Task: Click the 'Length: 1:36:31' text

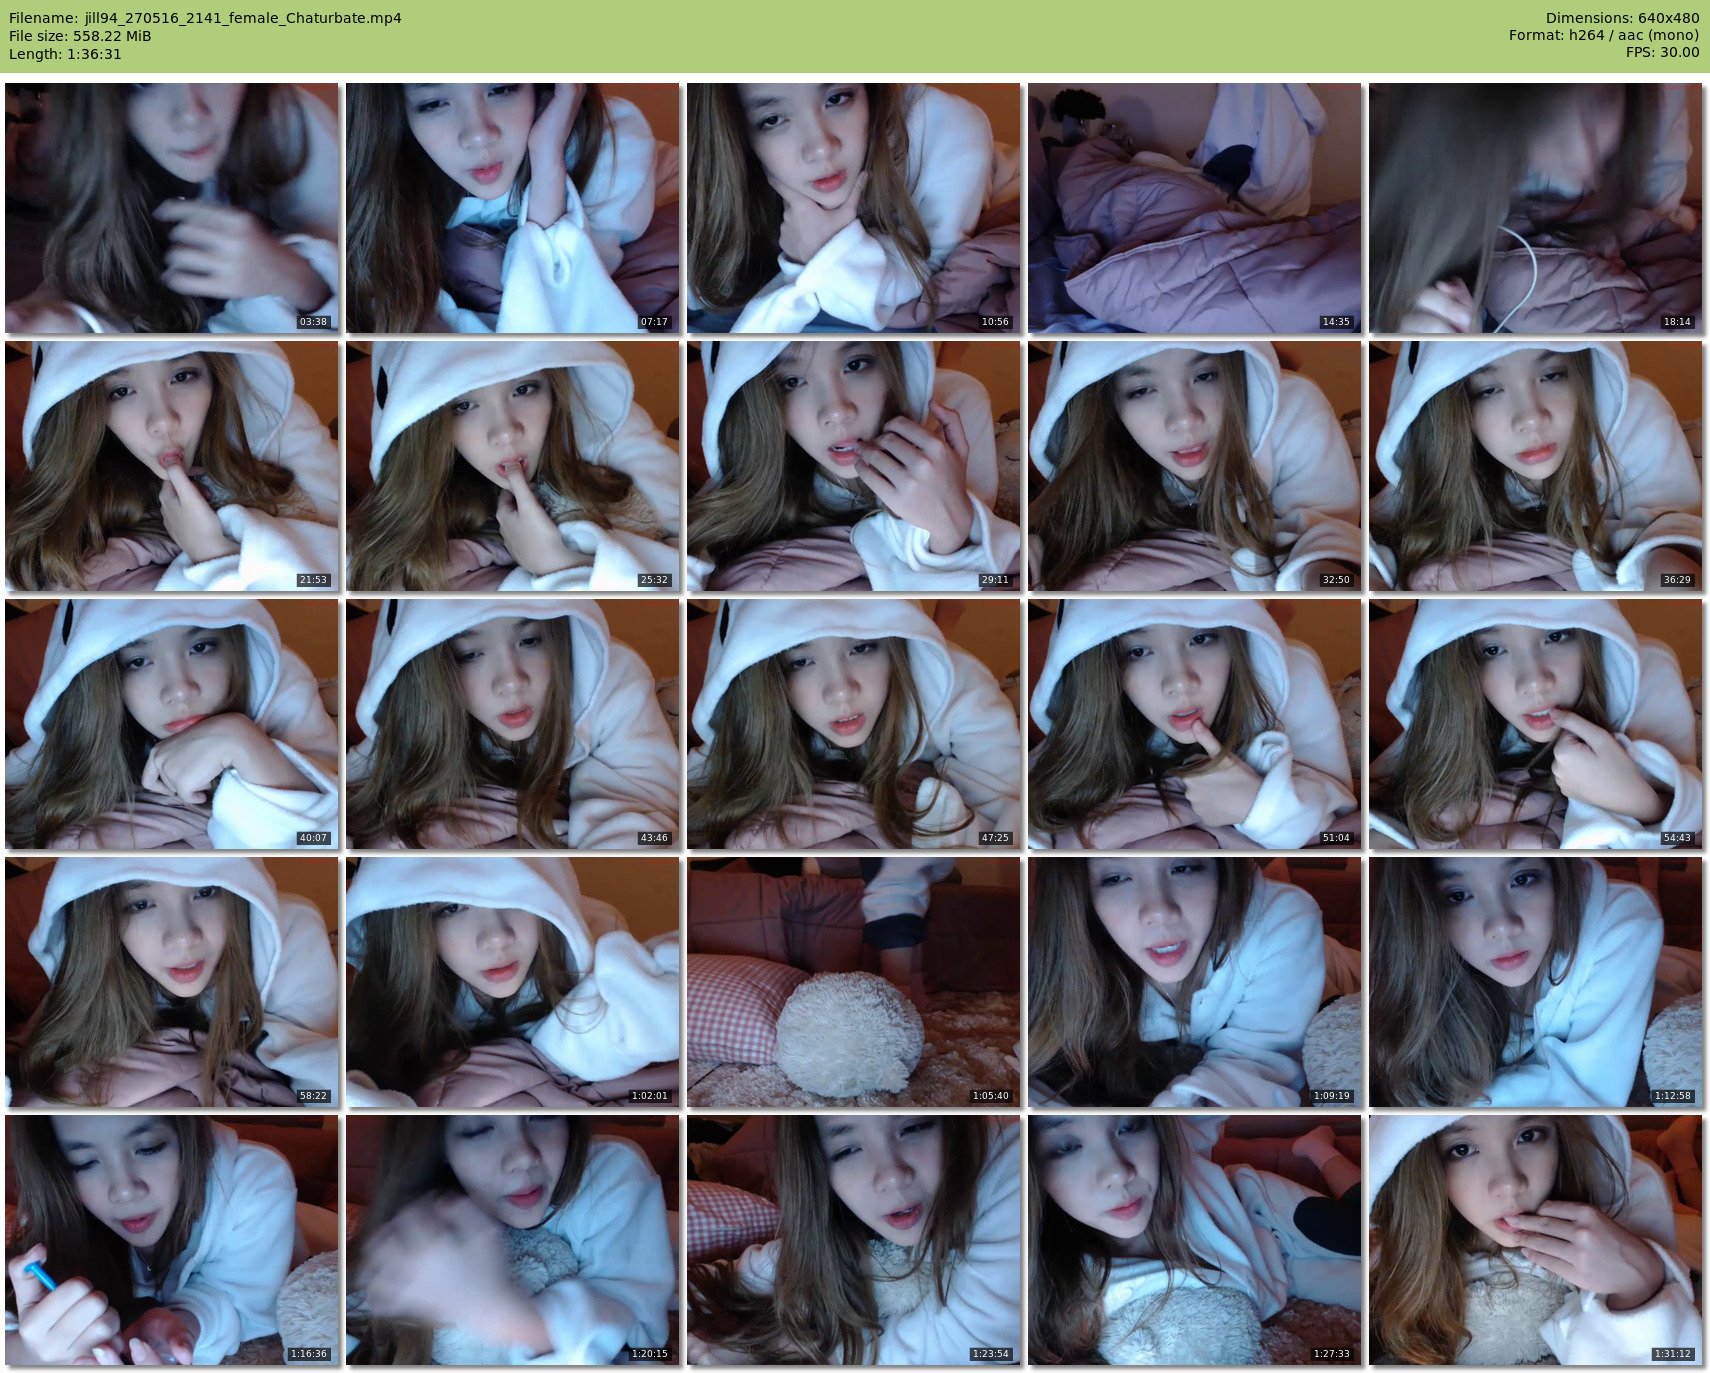Action: pos(65,54)
